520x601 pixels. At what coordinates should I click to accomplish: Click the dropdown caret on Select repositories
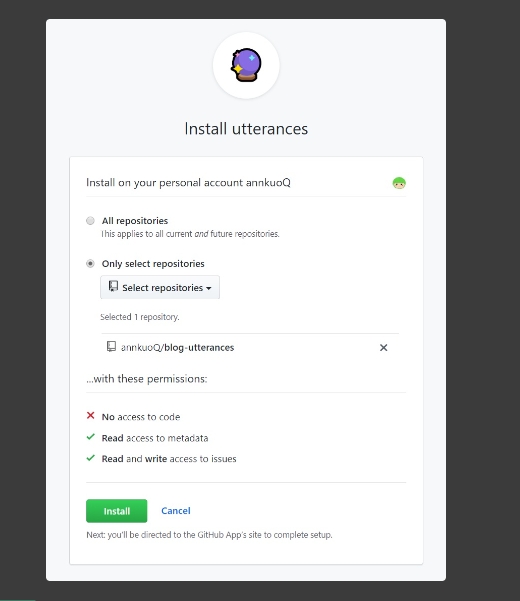(x=208, y=288)
